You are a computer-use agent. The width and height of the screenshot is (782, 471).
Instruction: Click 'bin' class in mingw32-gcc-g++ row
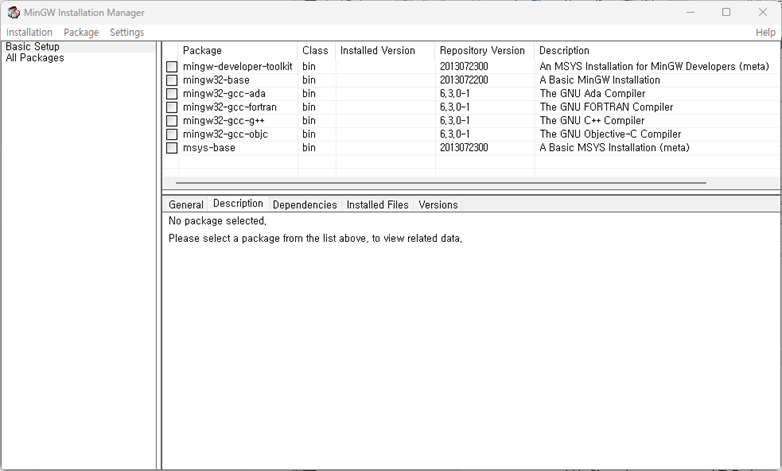(x=309, y=120)
